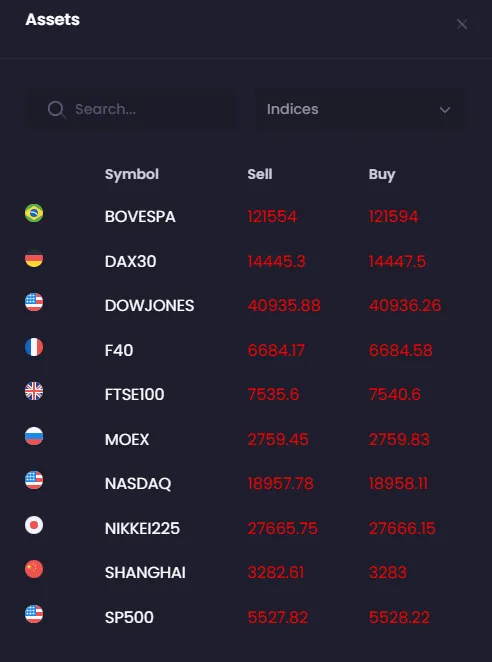
Task: Click the Sell column header
Action: click(x=260, y=174)
